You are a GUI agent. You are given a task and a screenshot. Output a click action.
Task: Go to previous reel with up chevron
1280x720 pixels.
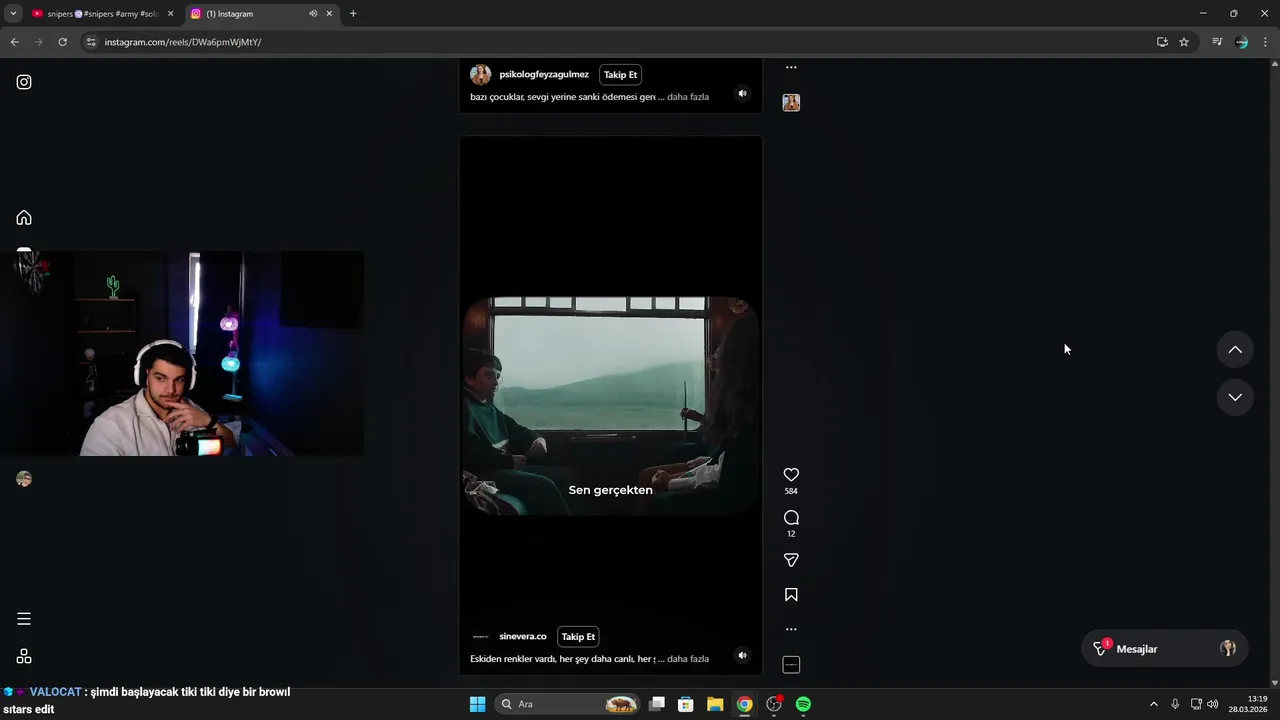[x=1235, y=350]
